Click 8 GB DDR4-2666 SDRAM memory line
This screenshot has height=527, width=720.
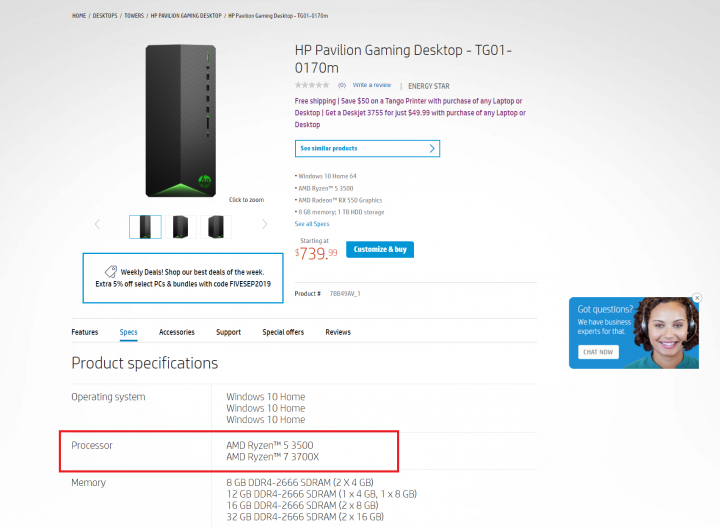pyautogui.click(x=300, y=482)
